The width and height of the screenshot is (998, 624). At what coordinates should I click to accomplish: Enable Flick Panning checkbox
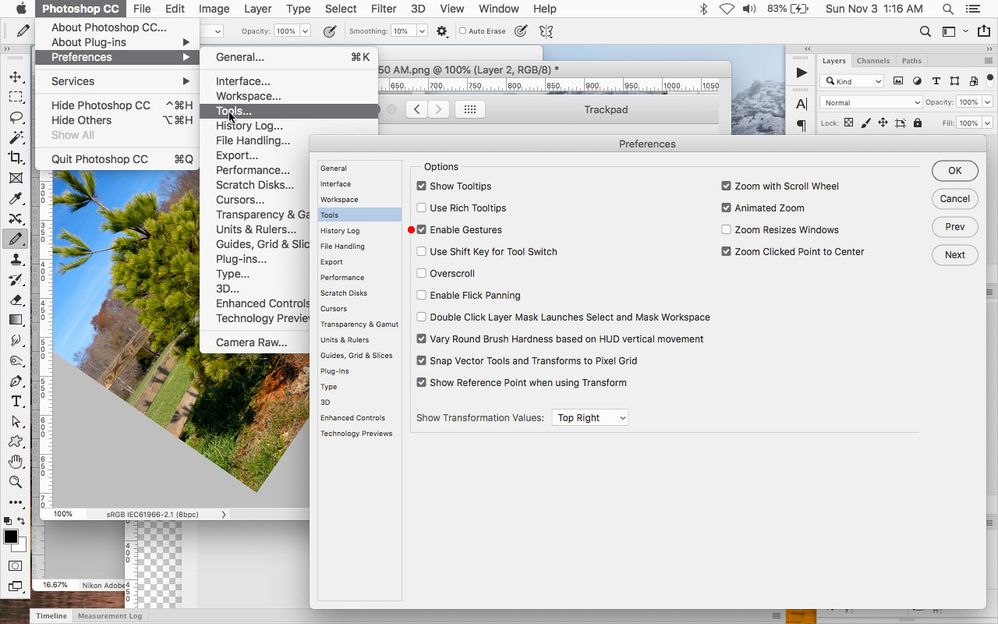[421, 295]
